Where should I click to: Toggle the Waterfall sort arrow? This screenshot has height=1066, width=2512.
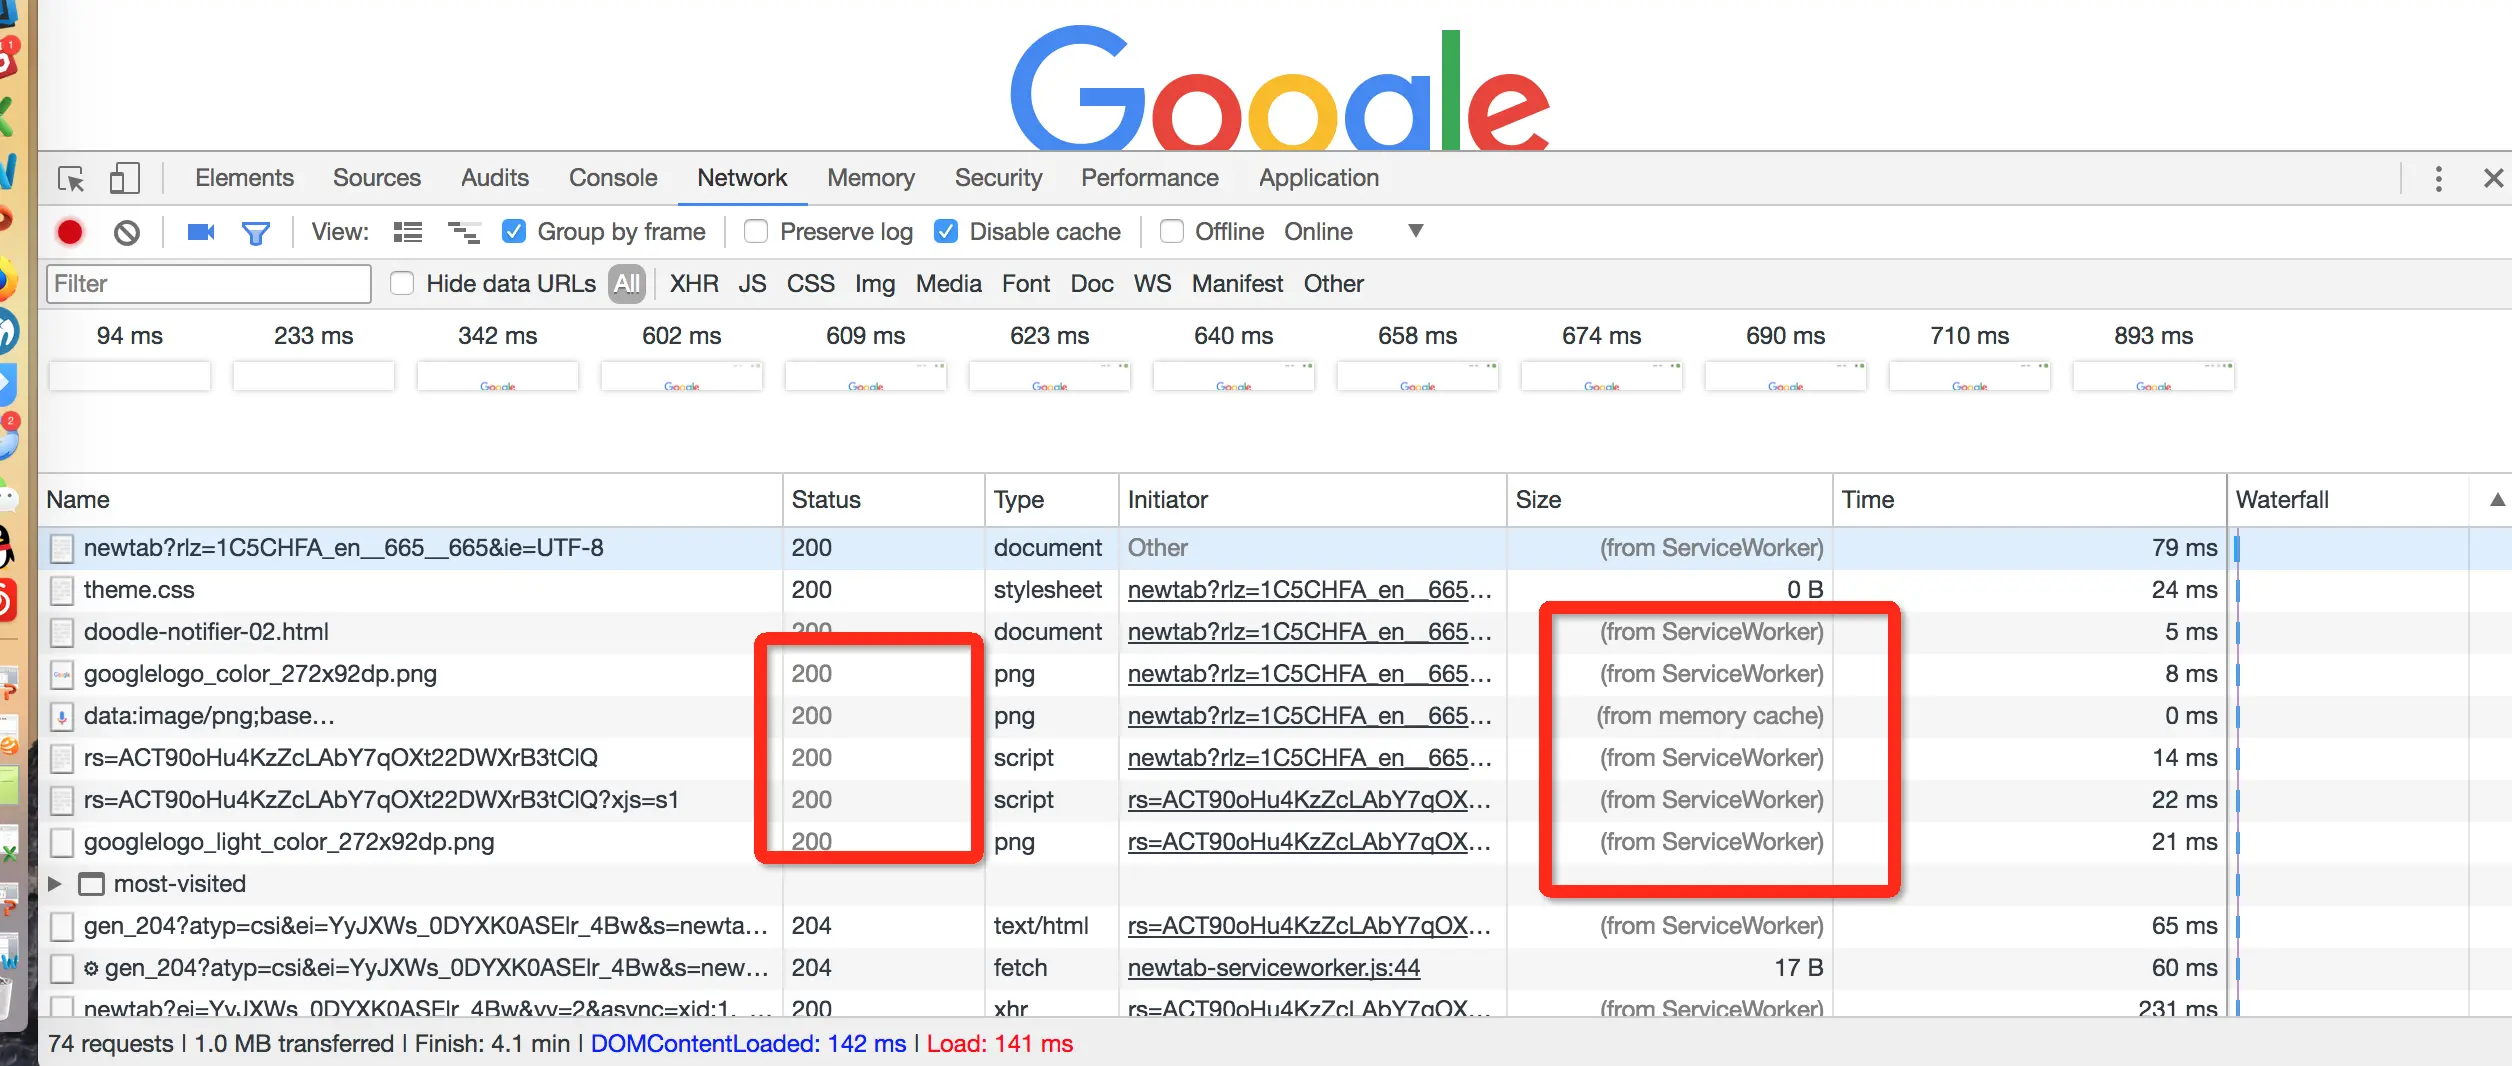coord(2497,500)
